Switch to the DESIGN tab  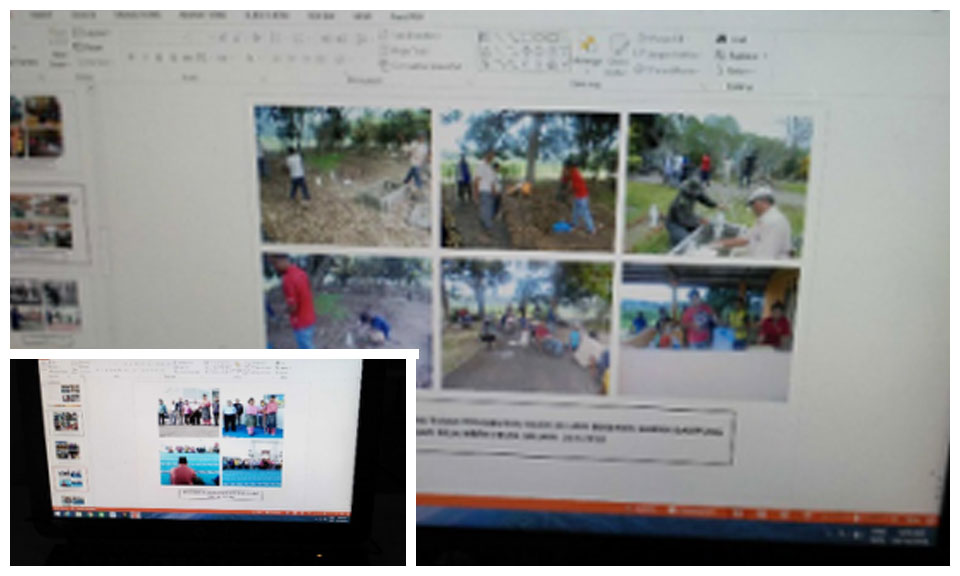[84, 17]
